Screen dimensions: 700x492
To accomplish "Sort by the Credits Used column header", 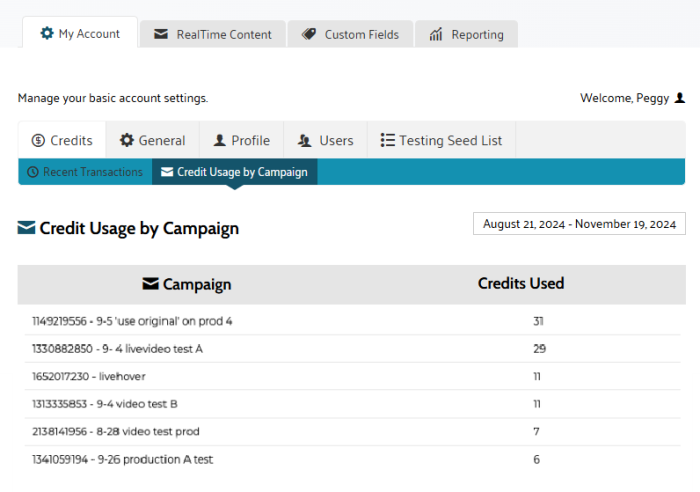I will tap(521, 284).
